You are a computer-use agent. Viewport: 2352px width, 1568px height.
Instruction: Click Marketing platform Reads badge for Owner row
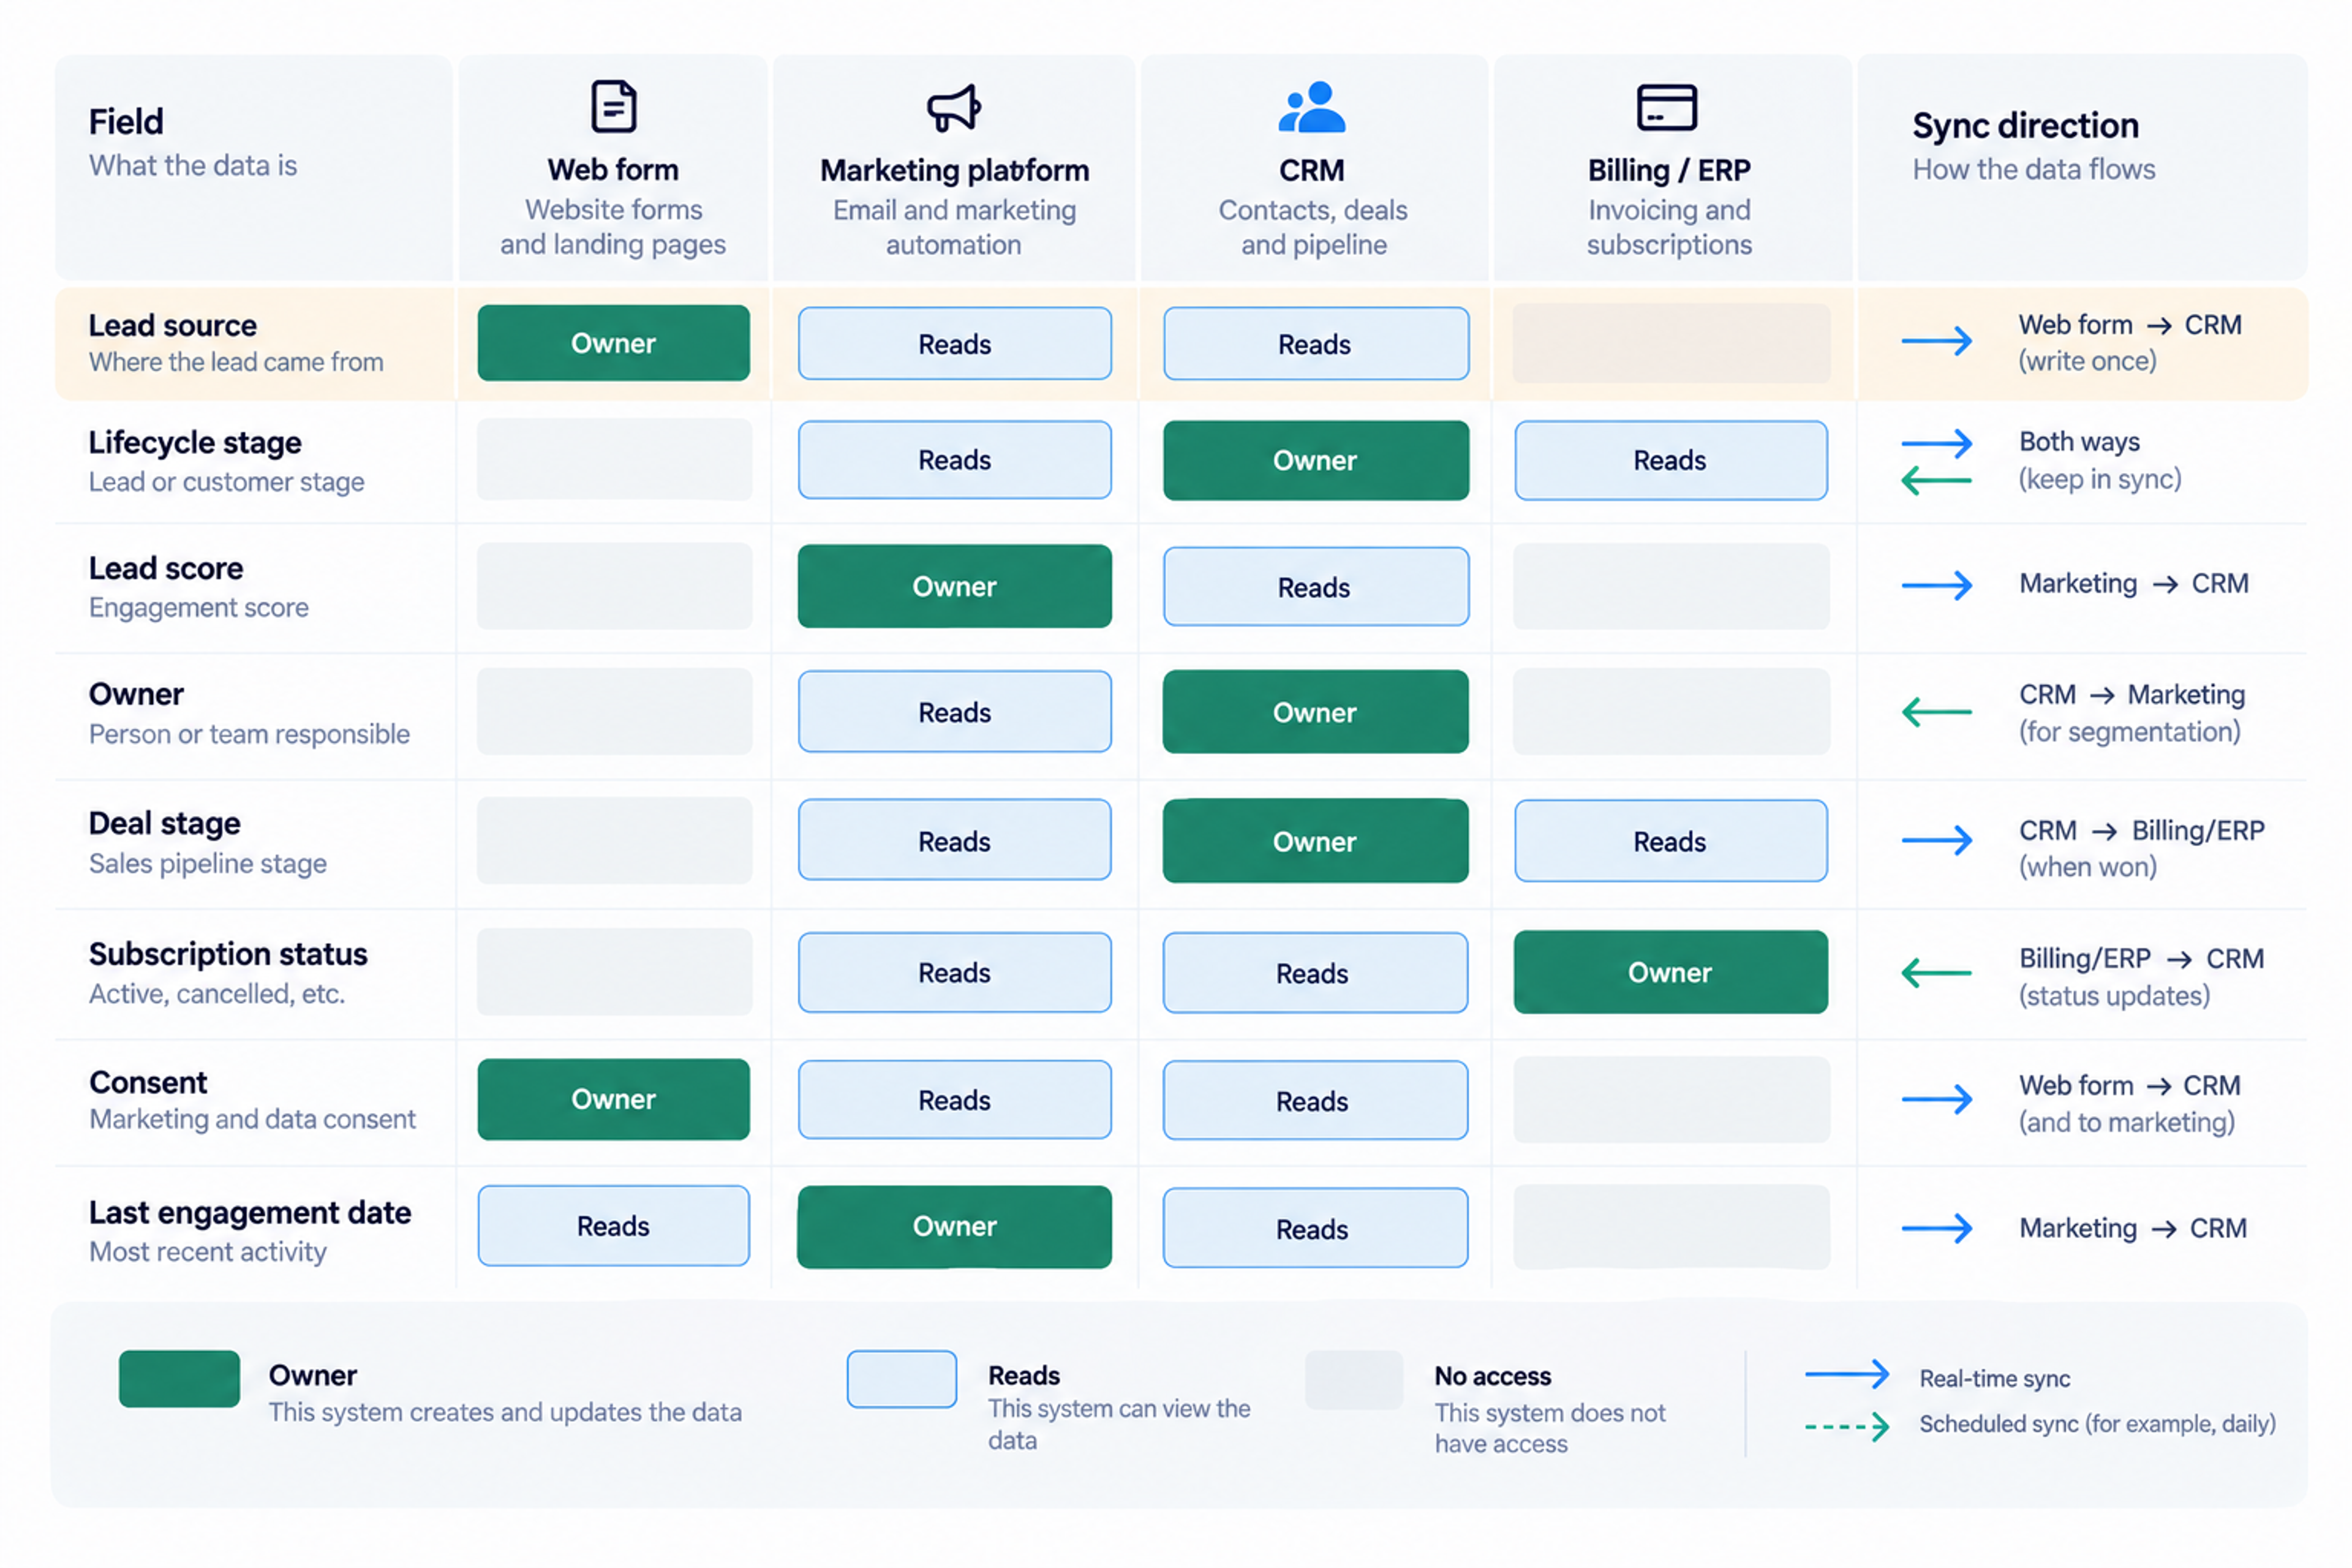tap(954, 712)
